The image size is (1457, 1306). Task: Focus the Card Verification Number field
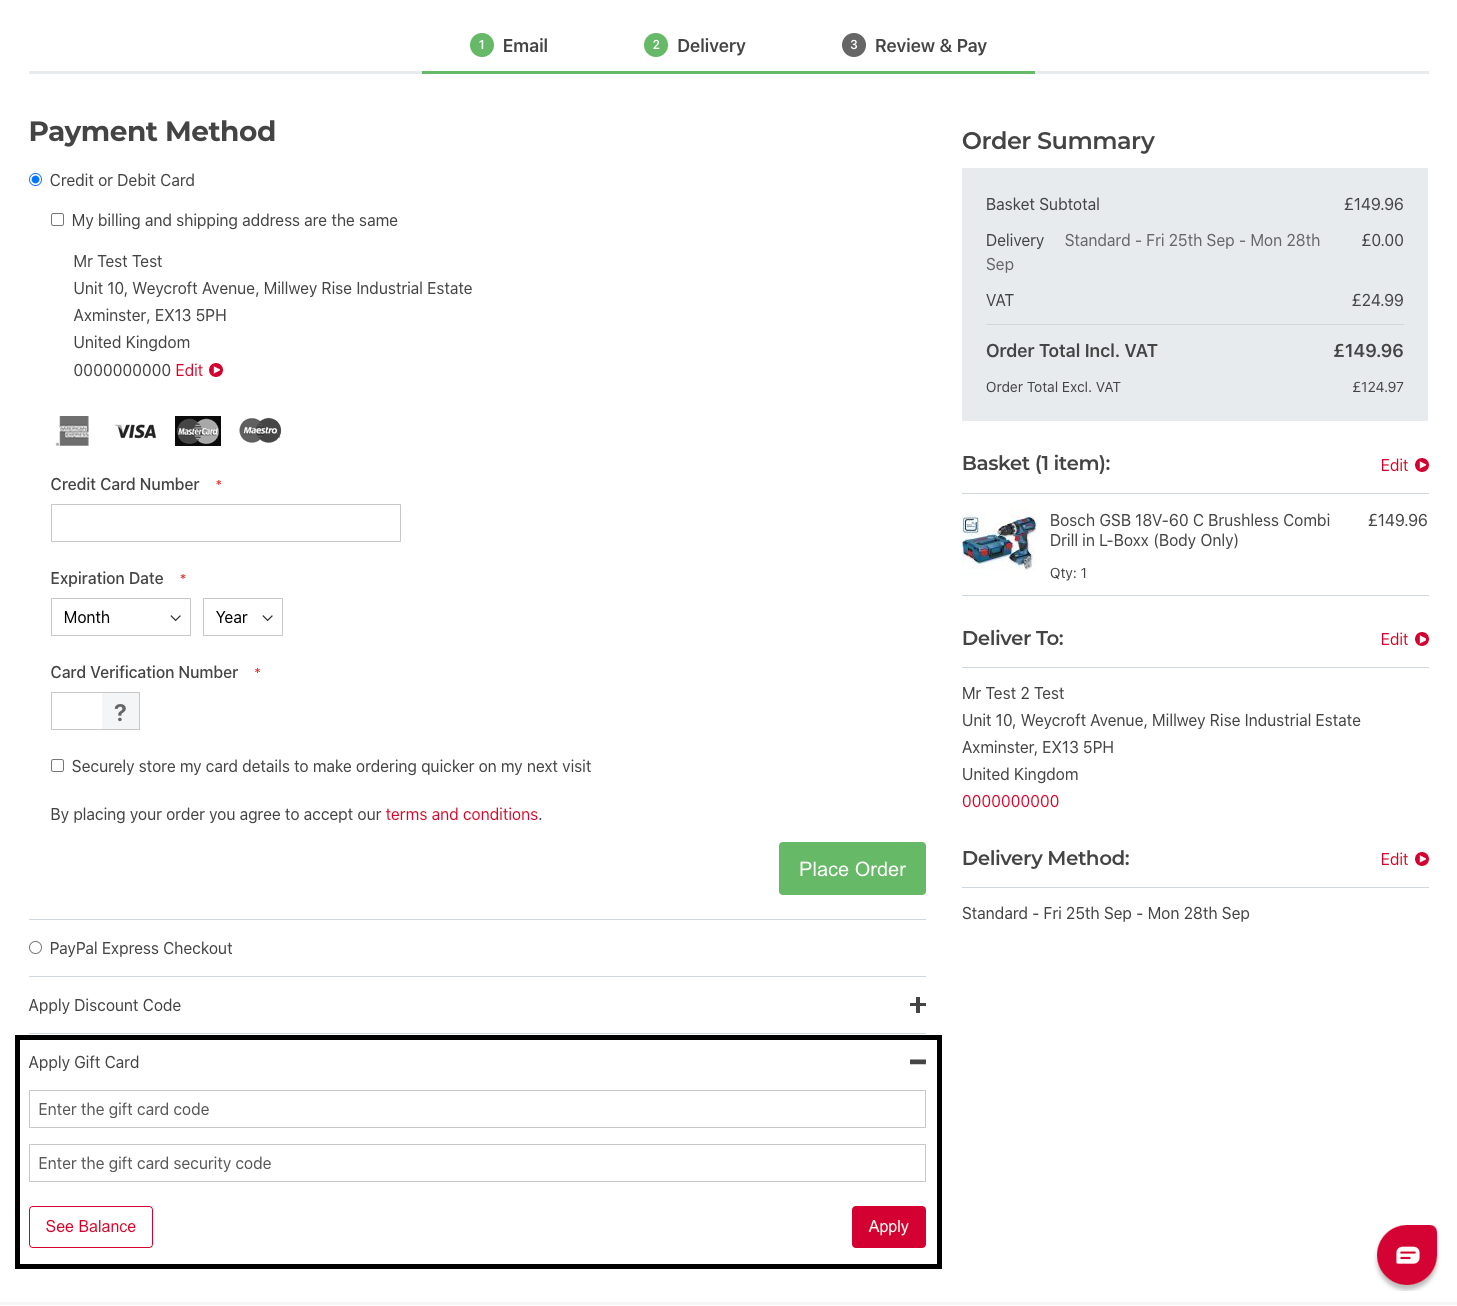click(77, 712)
